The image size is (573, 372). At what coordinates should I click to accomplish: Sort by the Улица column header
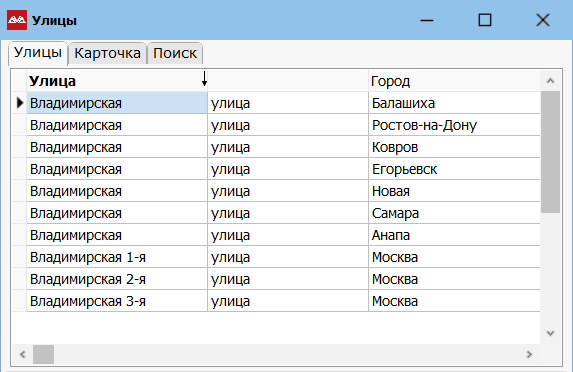point(117,81)
